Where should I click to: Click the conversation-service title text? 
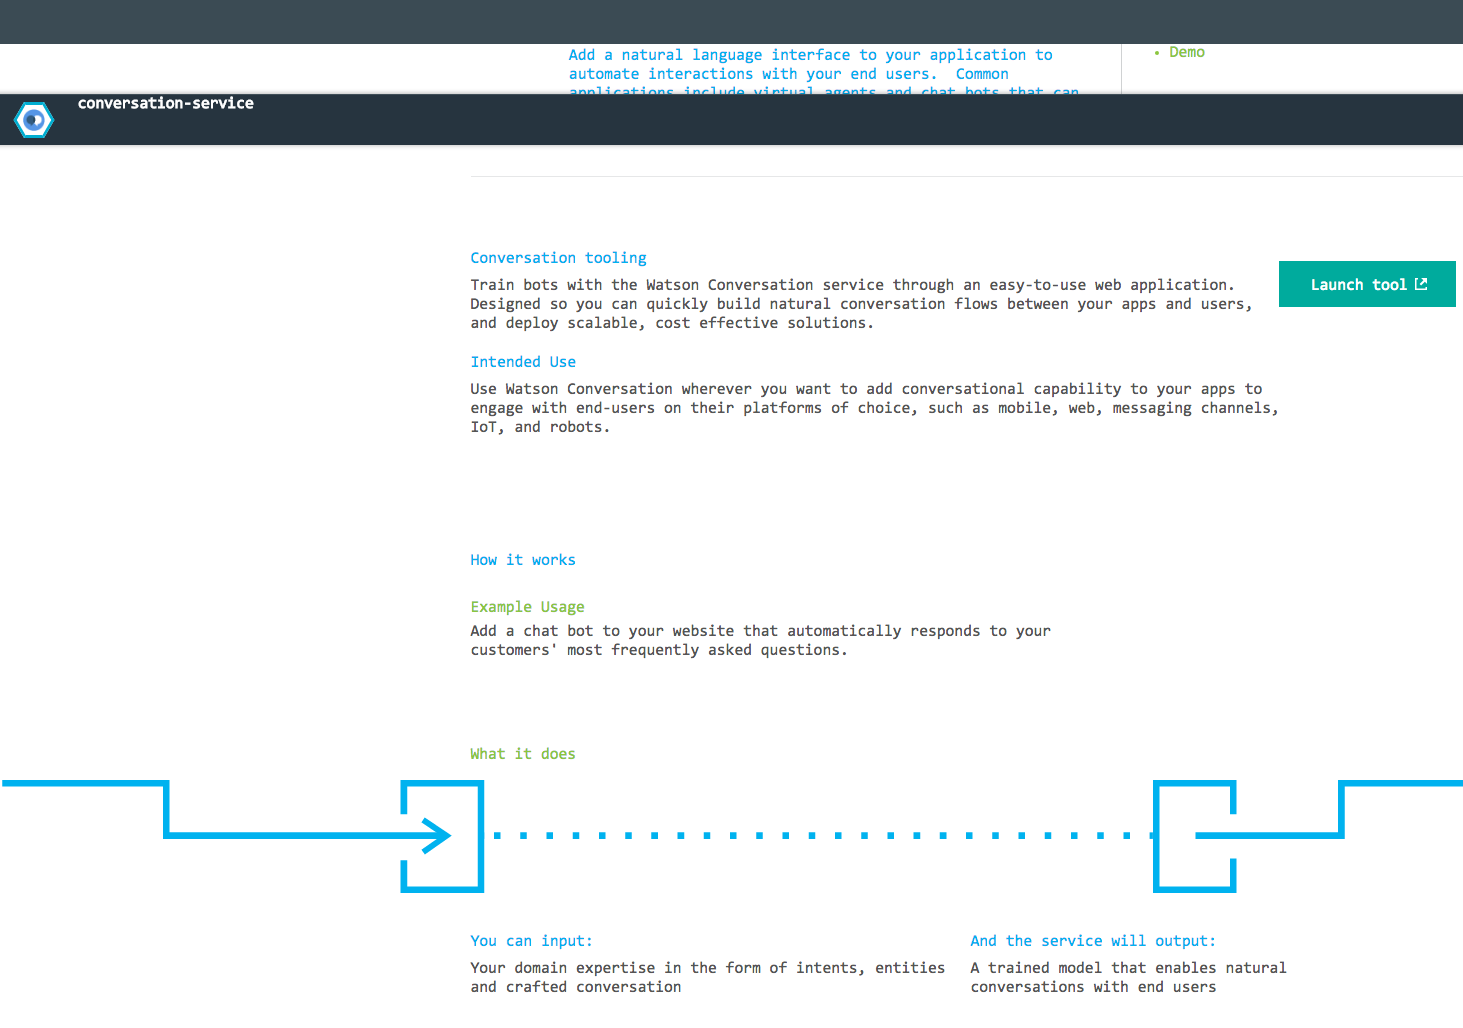166,103
